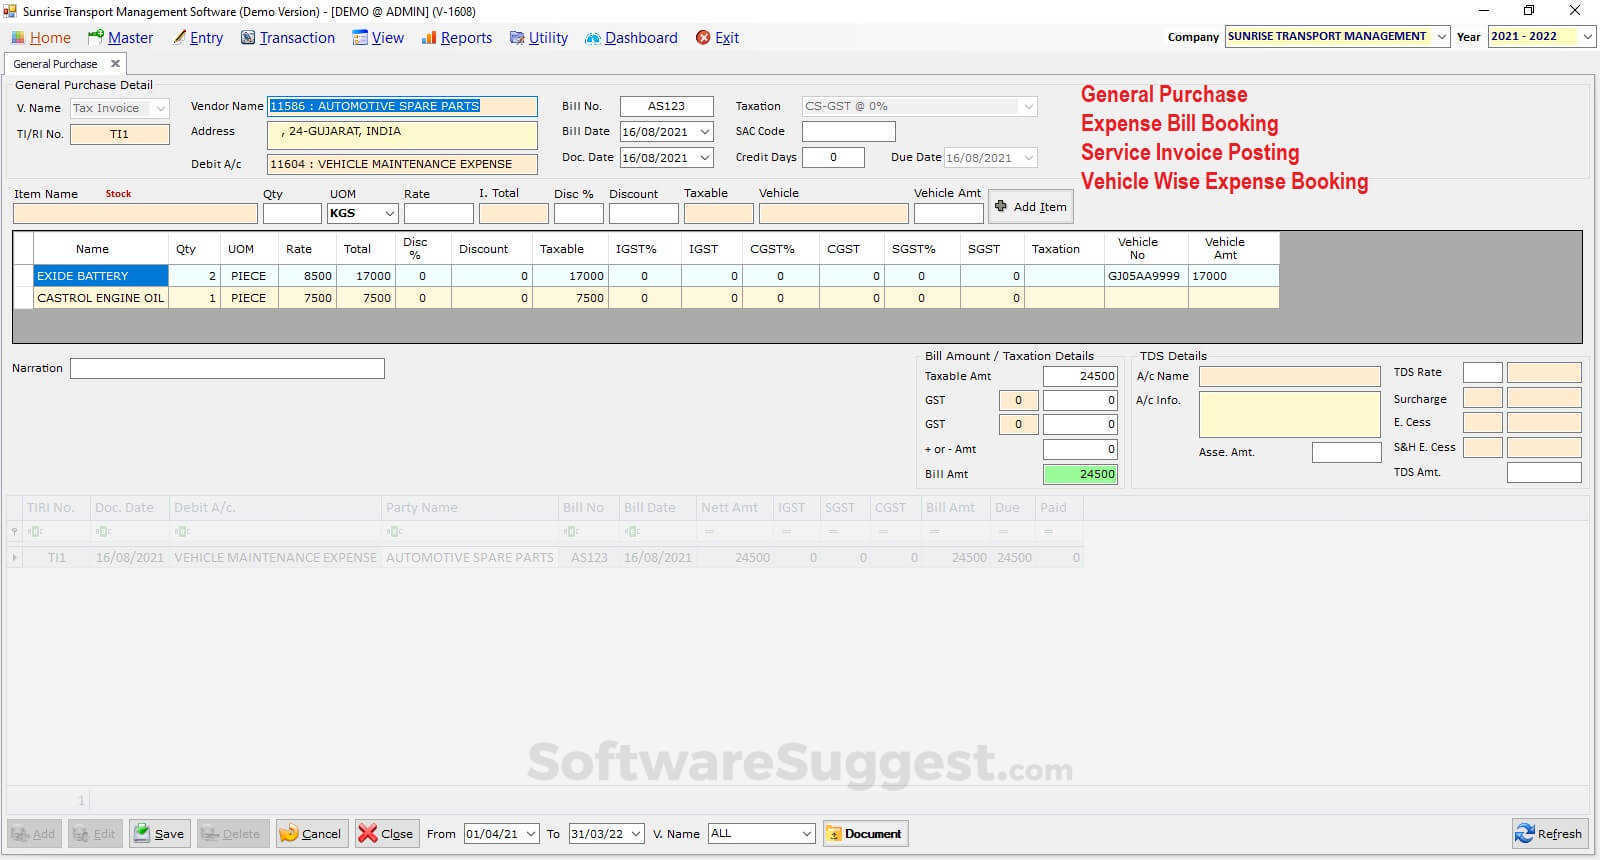
Task: Click the Rate input field
Action: [x=439, y=213]
